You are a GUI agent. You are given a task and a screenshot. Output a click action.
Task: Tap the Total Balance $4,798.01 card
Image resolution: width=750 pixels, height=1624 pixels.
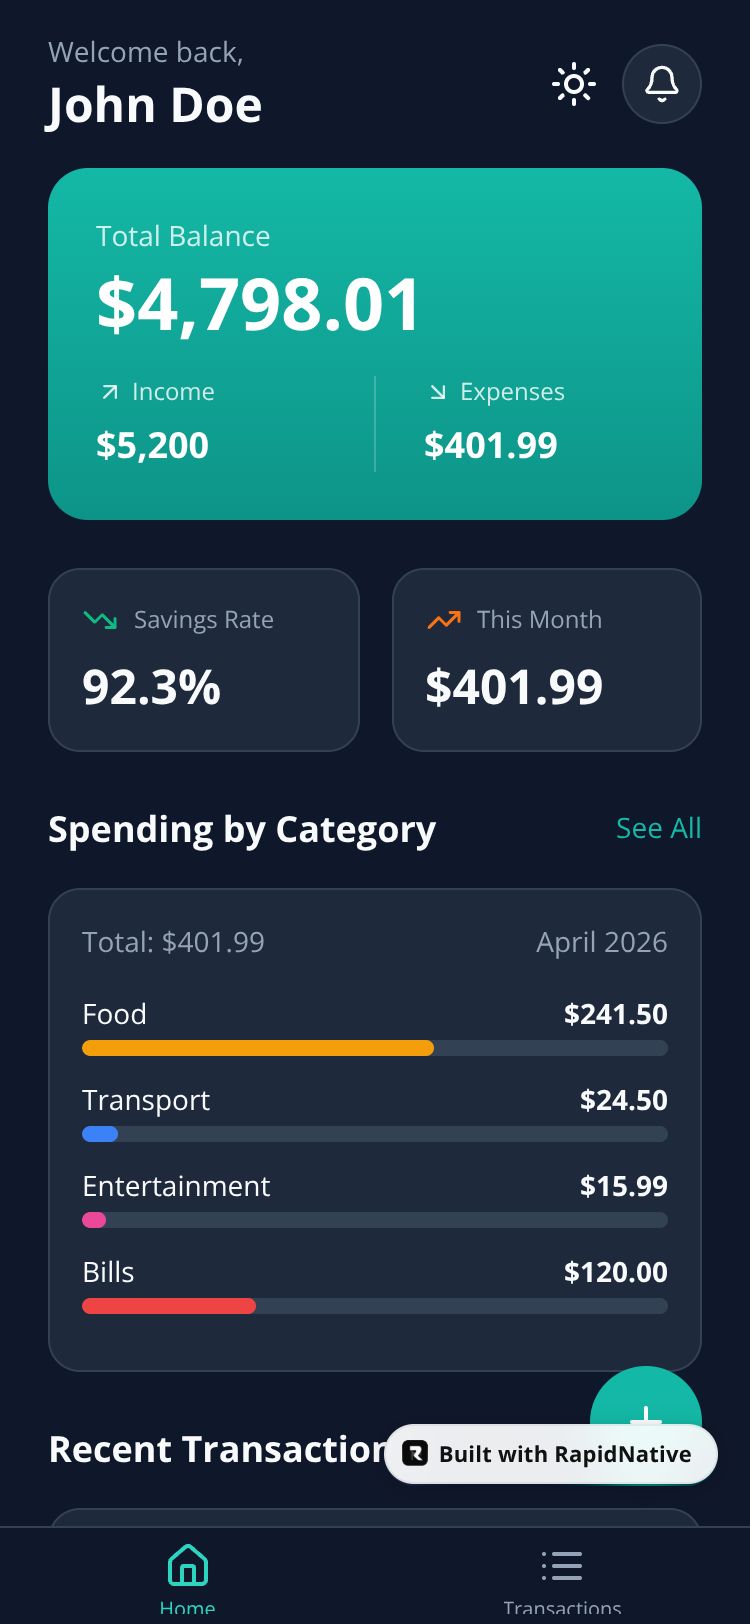pyautogui.click(x=375, y=344)
